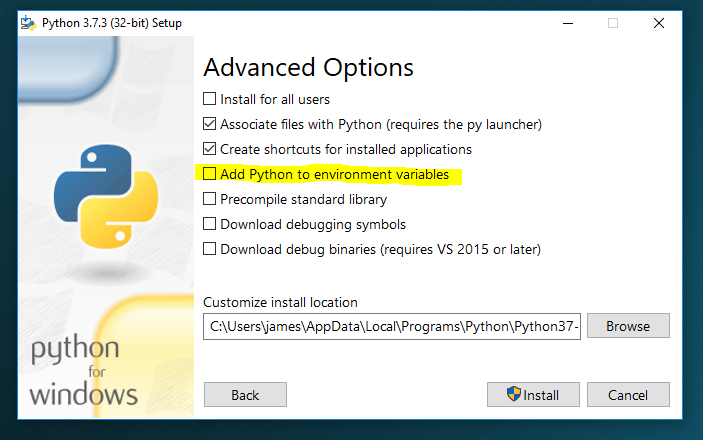Minimize the Python Setup window

point(567,22)
